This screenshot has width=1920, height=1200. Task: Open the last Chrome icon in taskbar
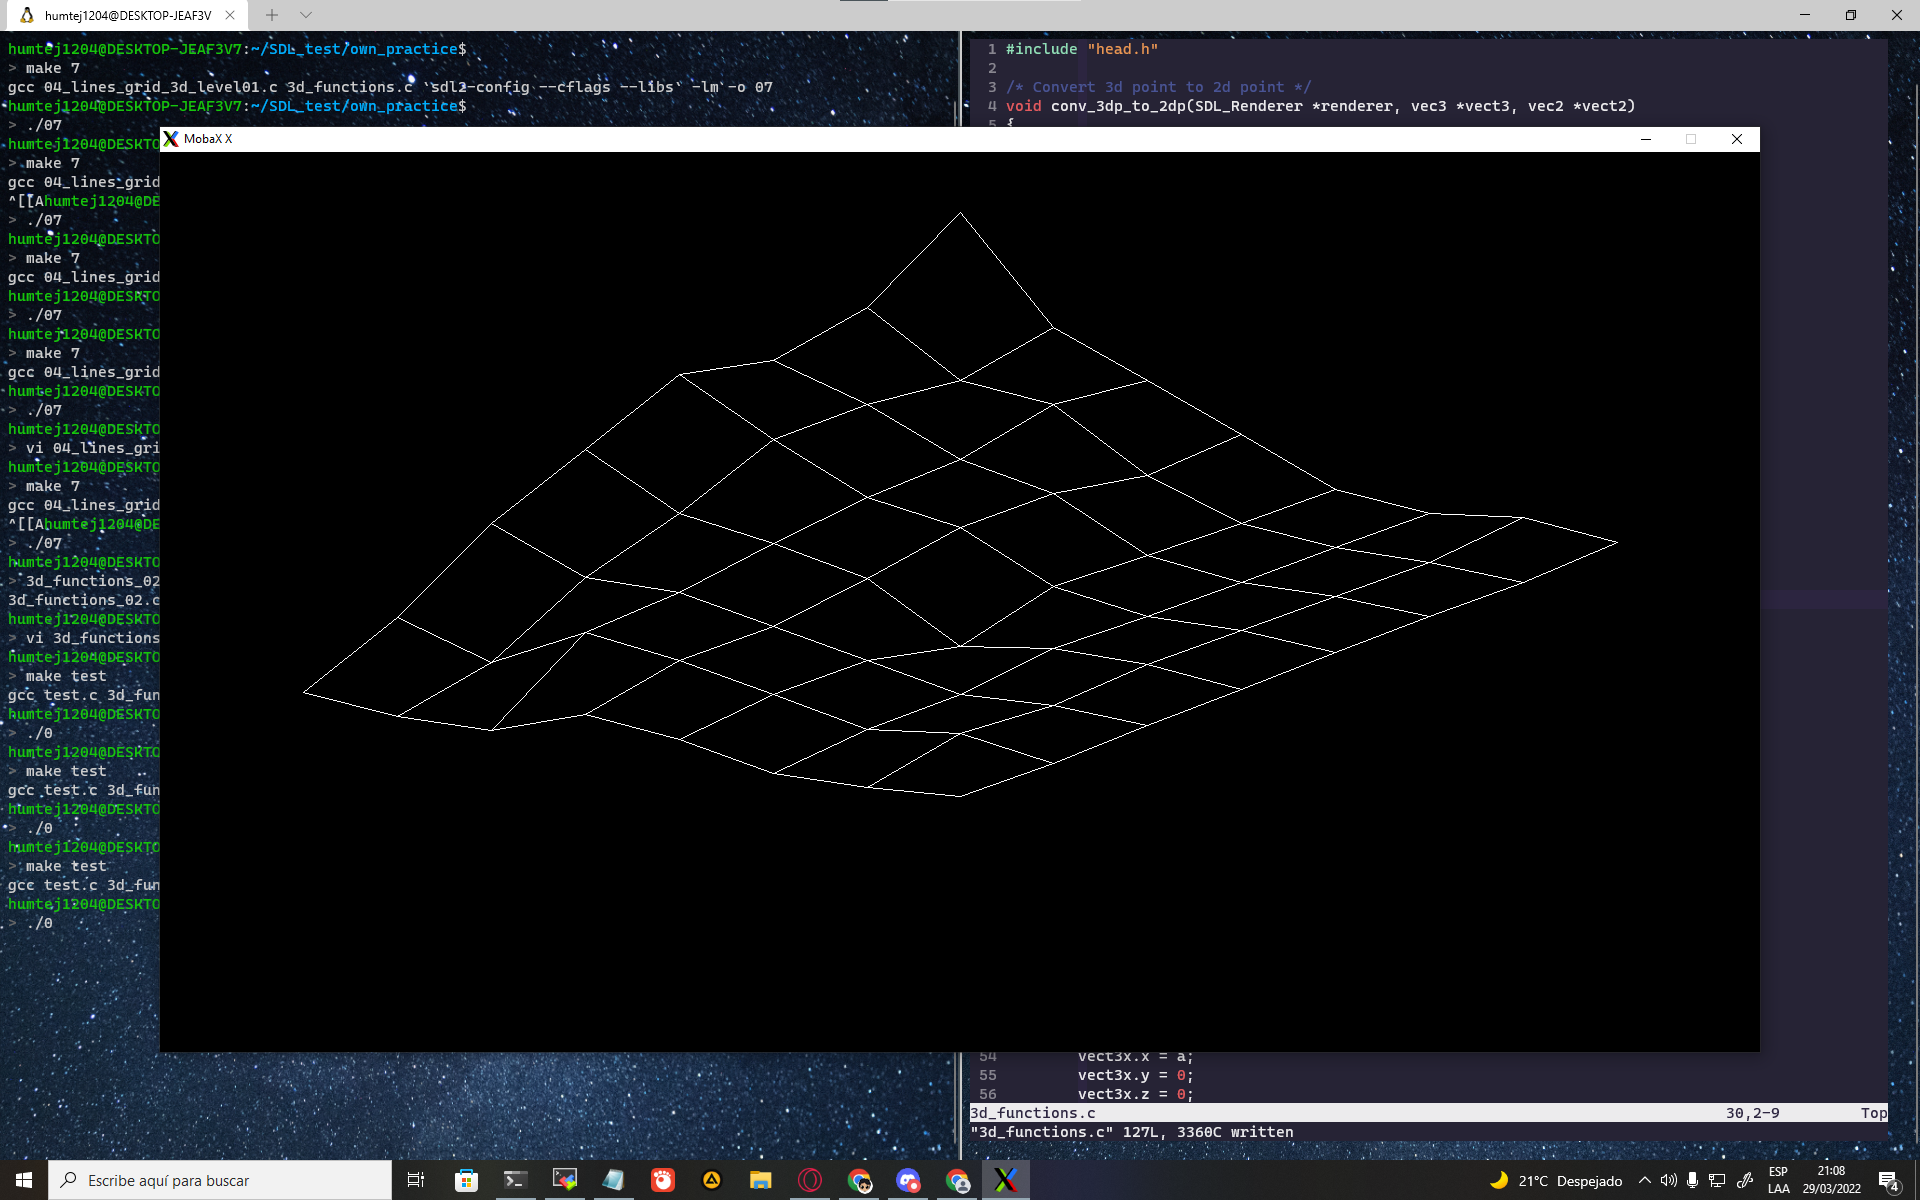957,1180
